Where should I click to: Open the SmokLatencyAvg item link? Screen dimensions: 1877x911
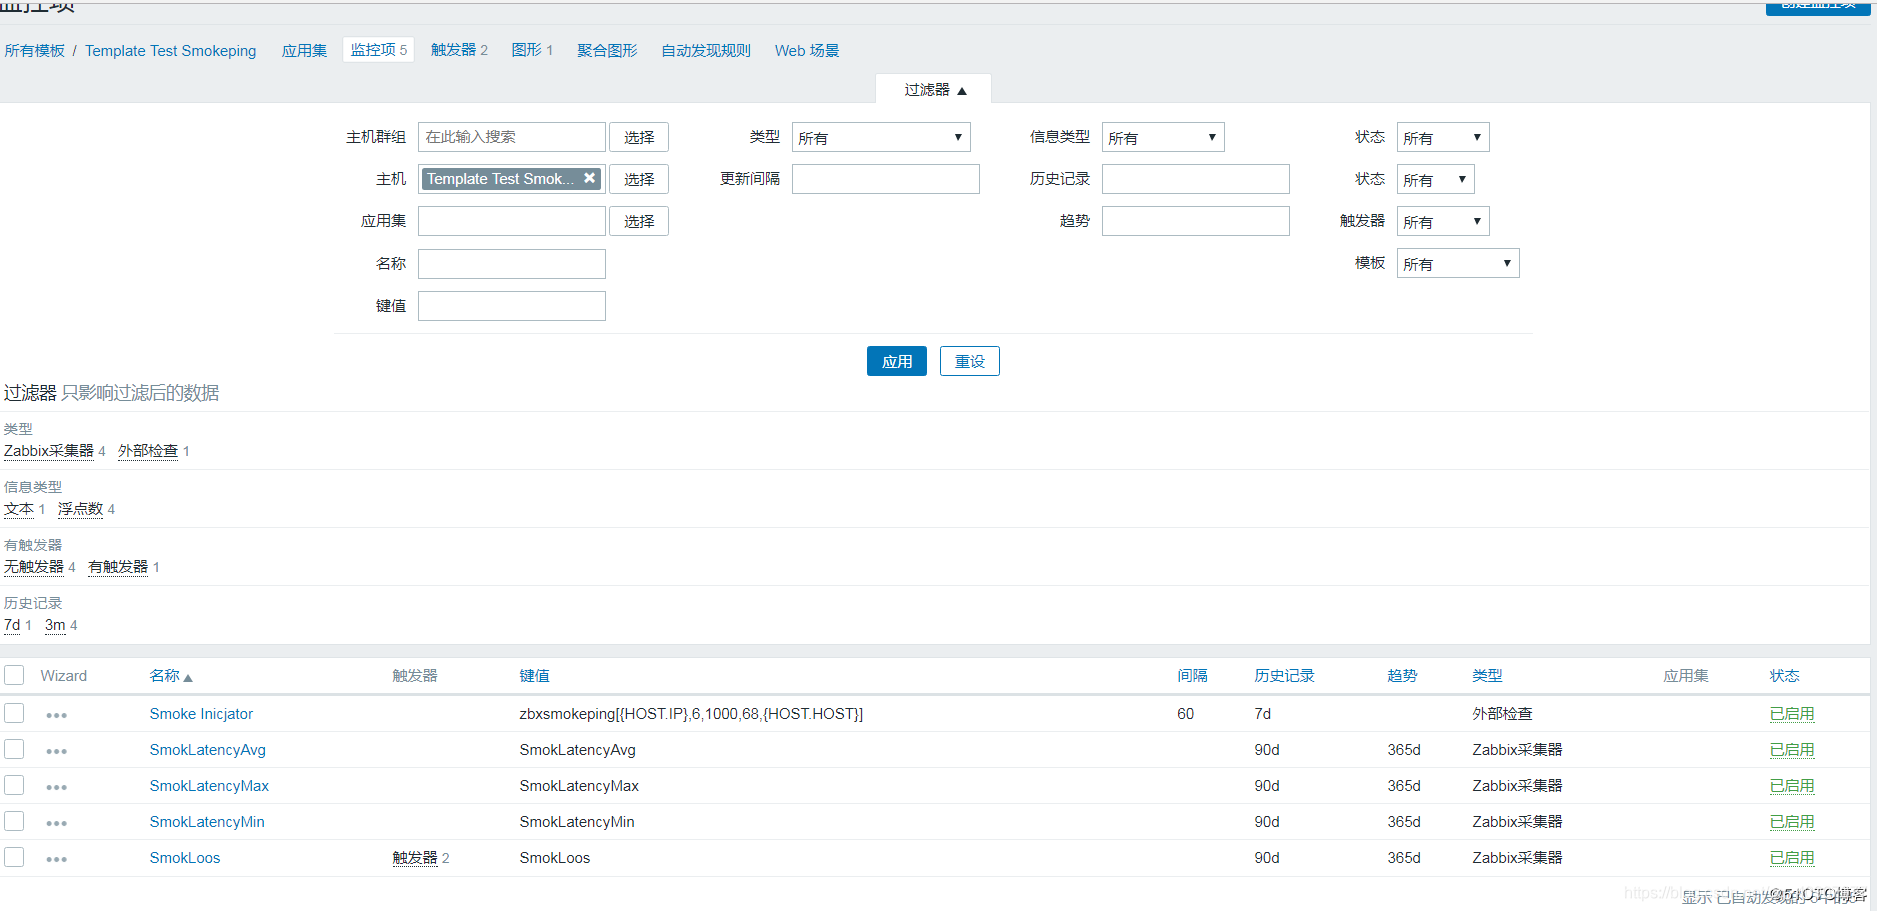click(x=207, y=750)
